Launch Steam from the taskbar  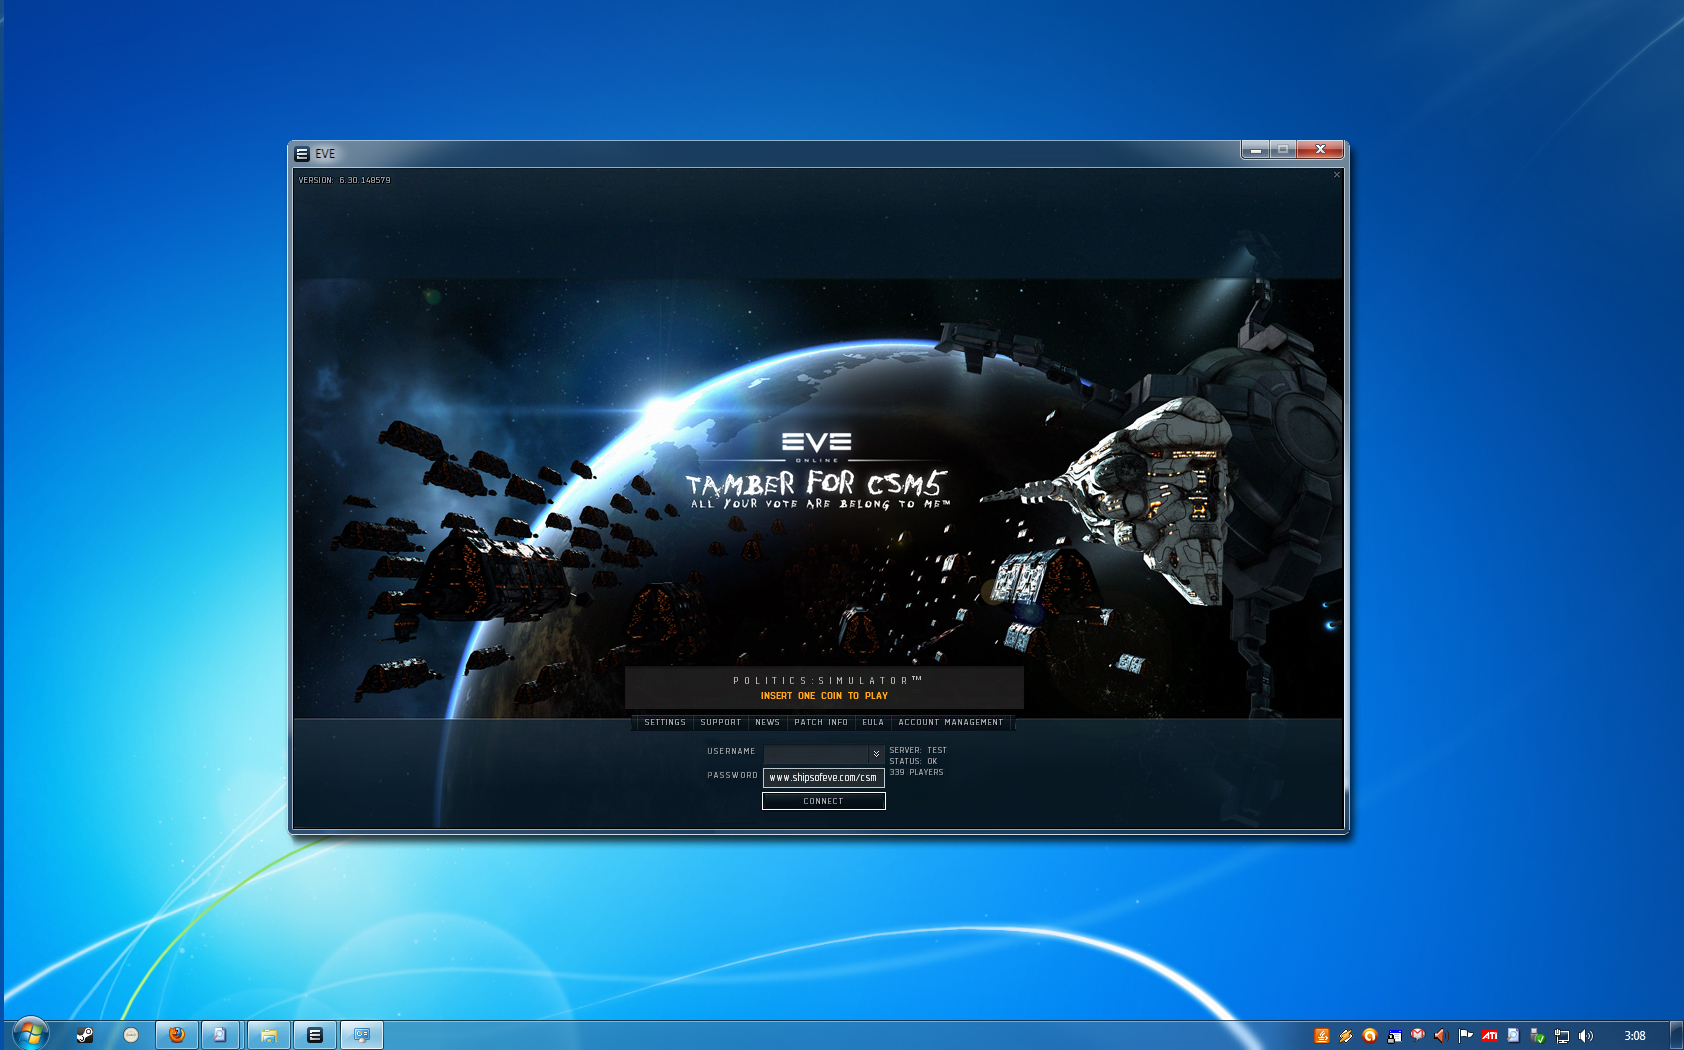85,1035
